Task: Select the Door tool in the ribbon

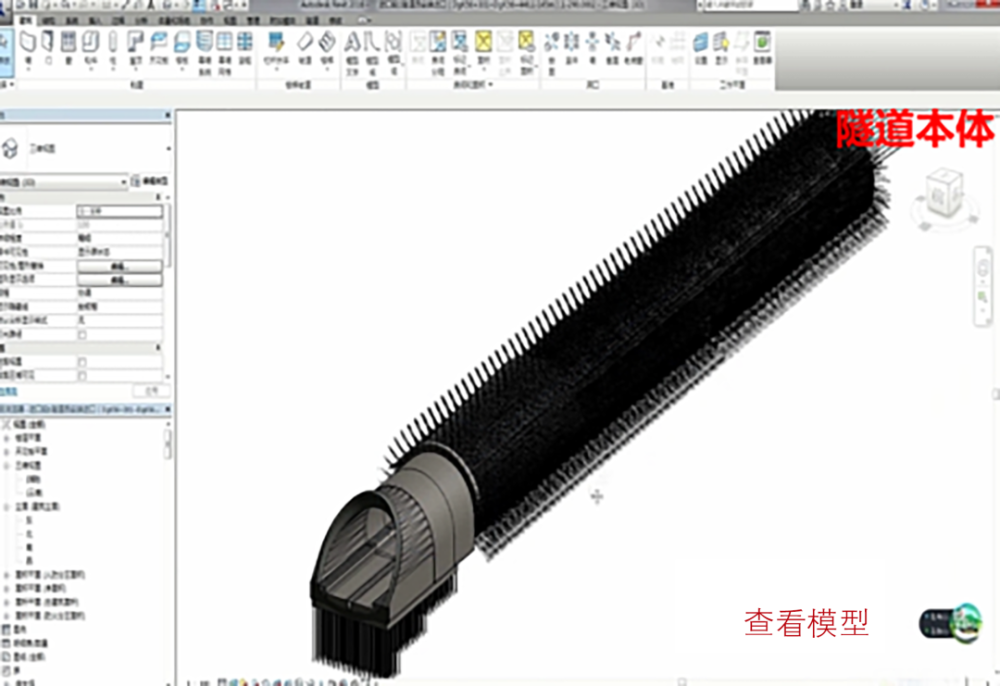Action: coord(48,47)
